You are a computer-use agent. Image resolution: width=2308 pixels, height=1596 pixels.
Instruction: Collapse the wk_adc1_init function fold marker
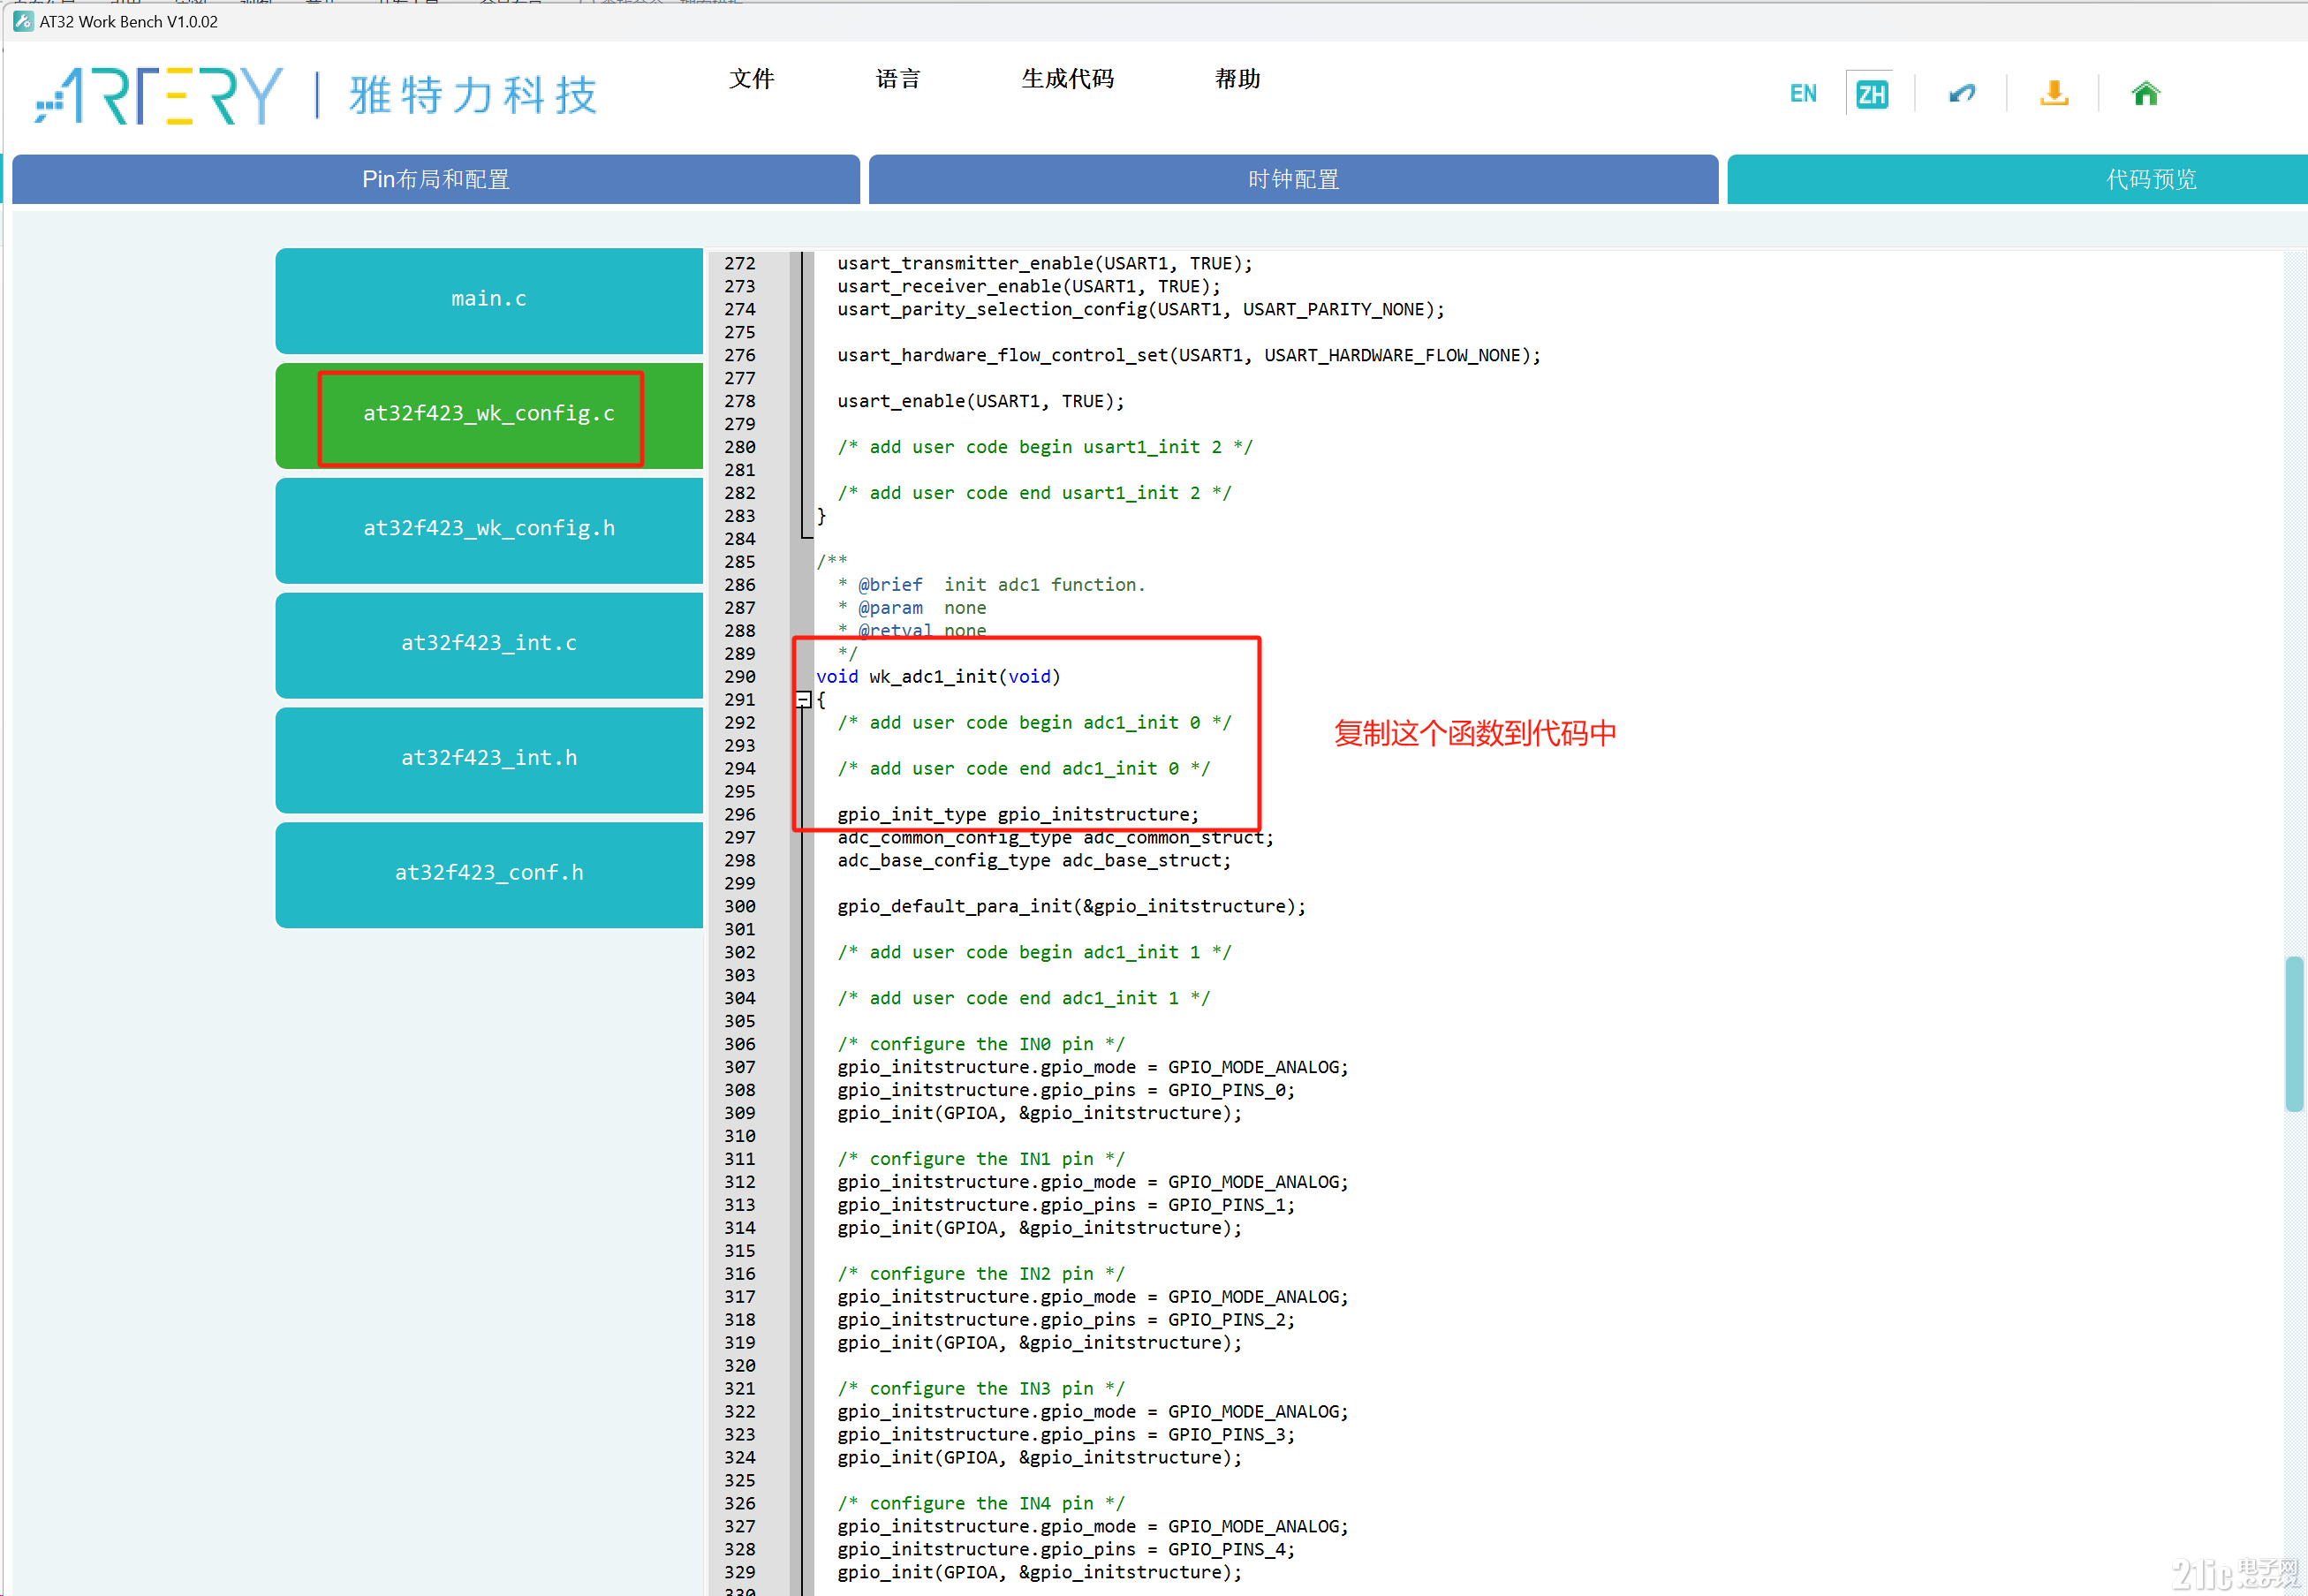[803, 700]
